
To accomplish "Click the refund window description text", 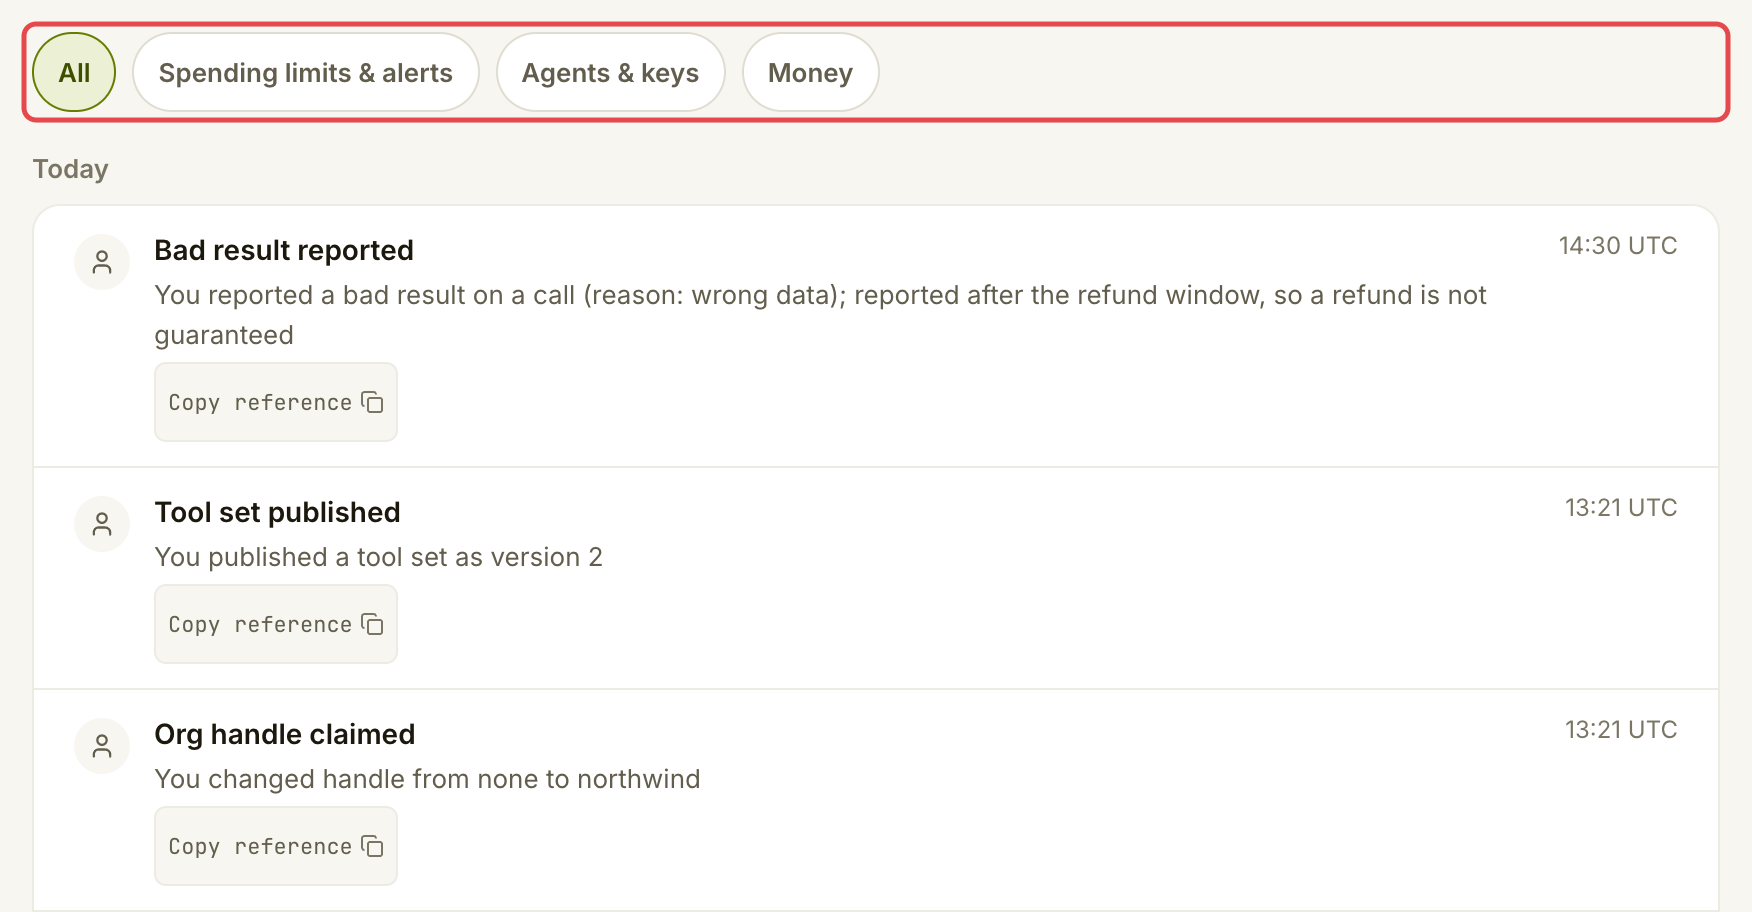I will click(x=820, y=315).
